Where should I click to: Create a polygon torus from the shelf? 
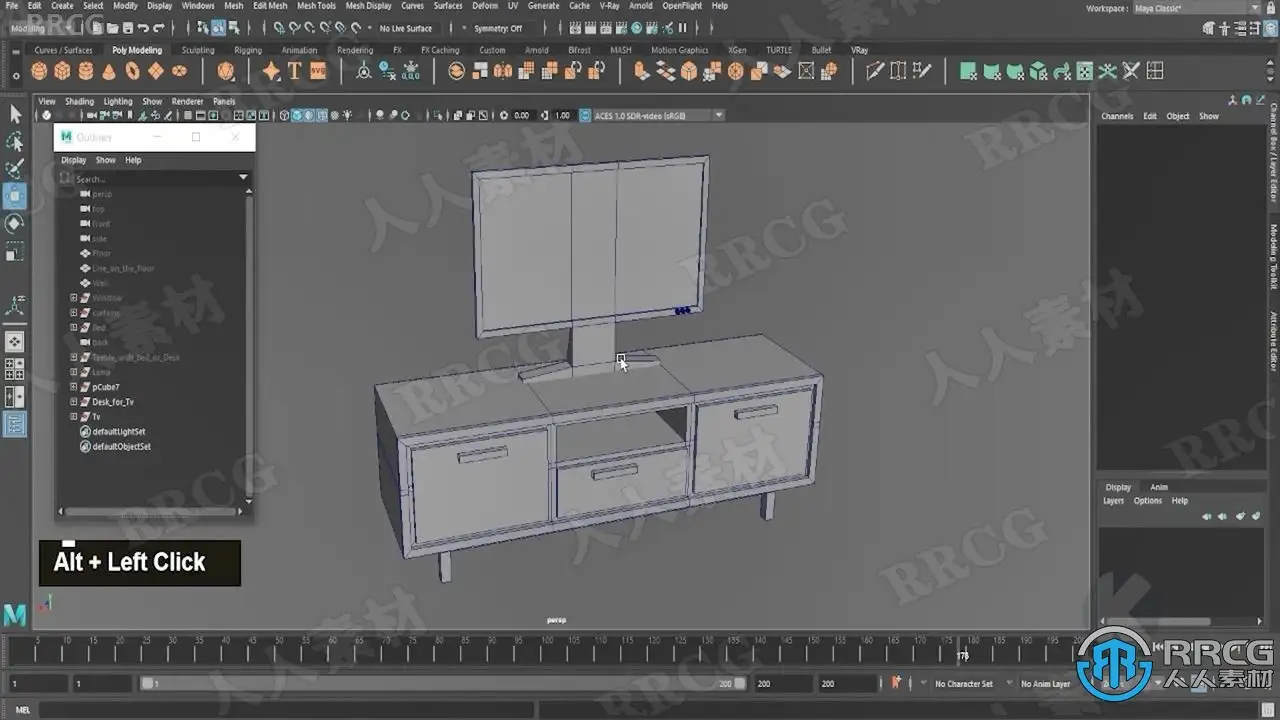coord(132,71)
